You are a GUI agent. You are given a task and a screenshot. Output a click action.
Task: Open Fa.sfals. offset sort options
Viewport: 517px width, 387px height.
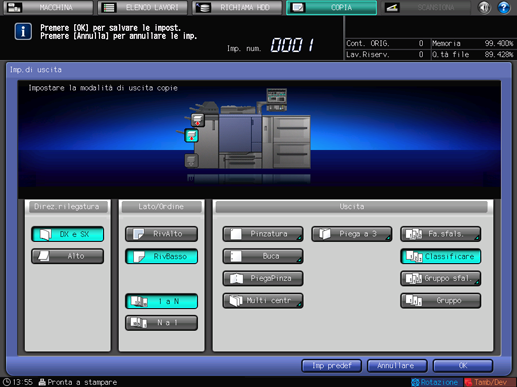pyautogui.click(x=440, y=234)
